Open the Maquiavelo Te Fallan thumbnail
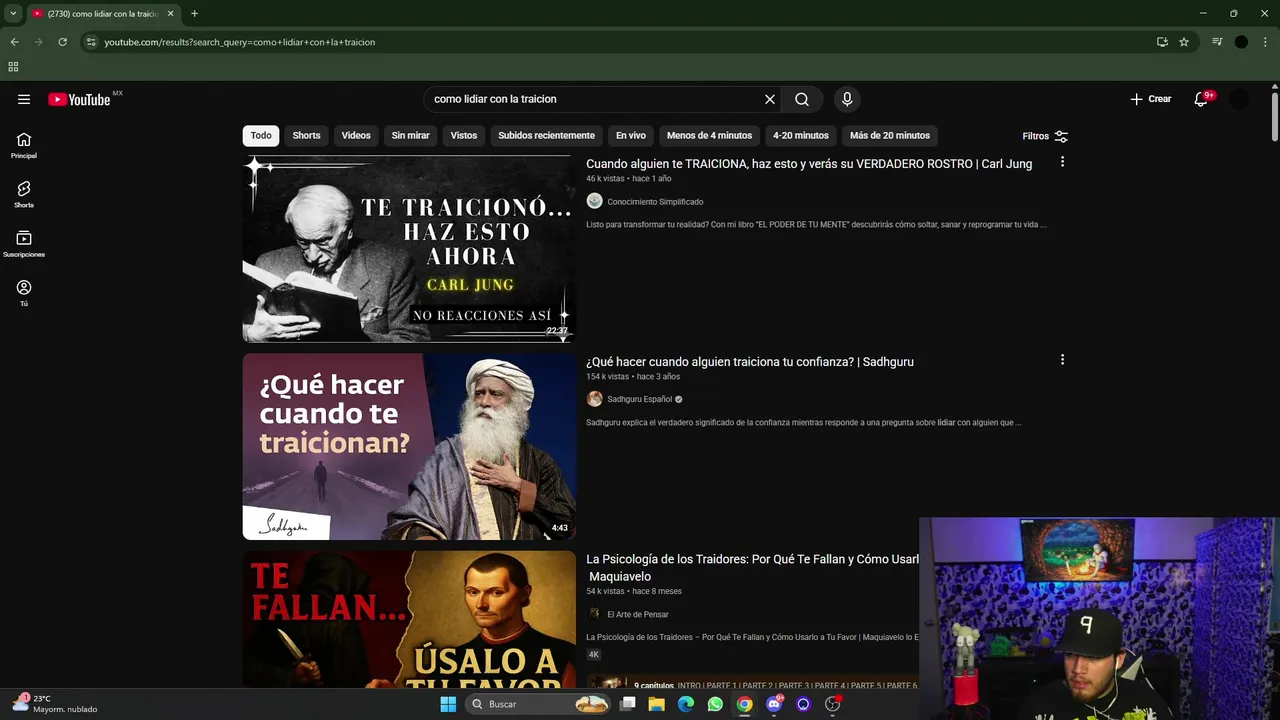 click(409, 619)
